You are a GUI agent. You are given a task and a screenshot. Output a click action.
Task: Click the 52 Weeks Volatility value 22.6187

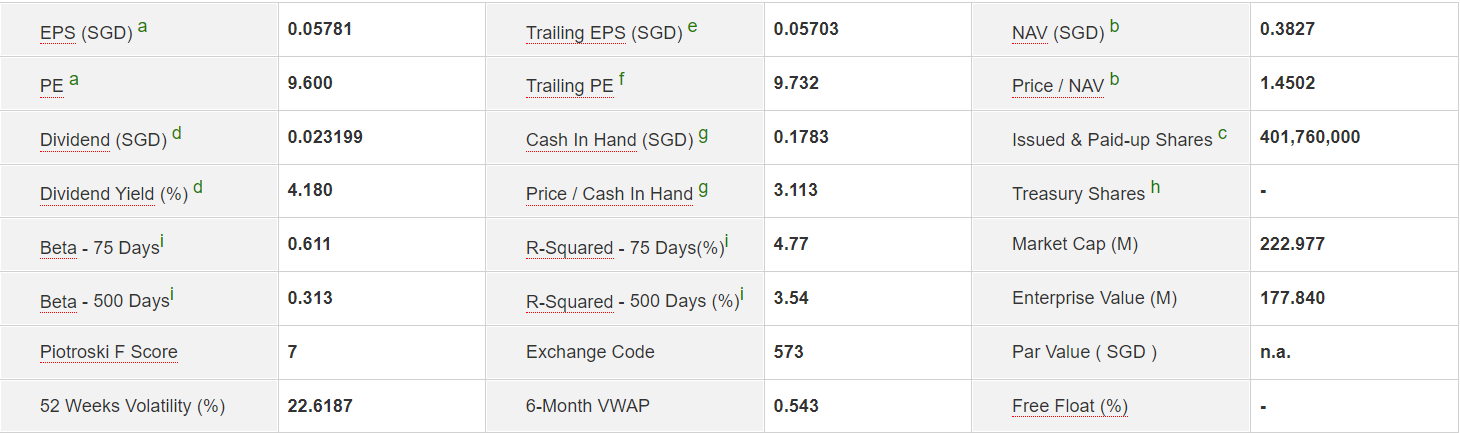[x=319, y=406]
